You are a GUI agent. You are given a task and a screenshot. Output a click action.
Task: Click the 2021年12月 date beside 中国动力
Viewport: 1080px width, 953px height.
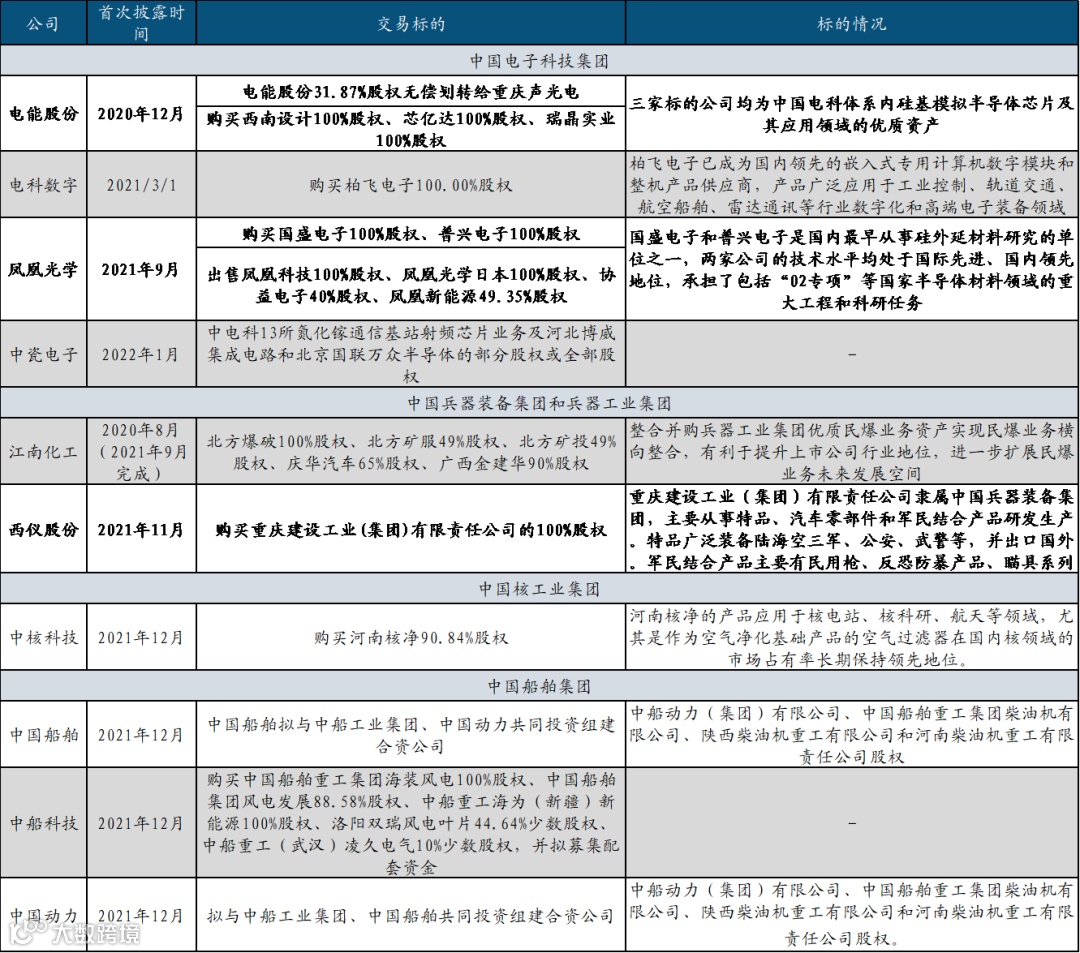[x=141, y=914]
